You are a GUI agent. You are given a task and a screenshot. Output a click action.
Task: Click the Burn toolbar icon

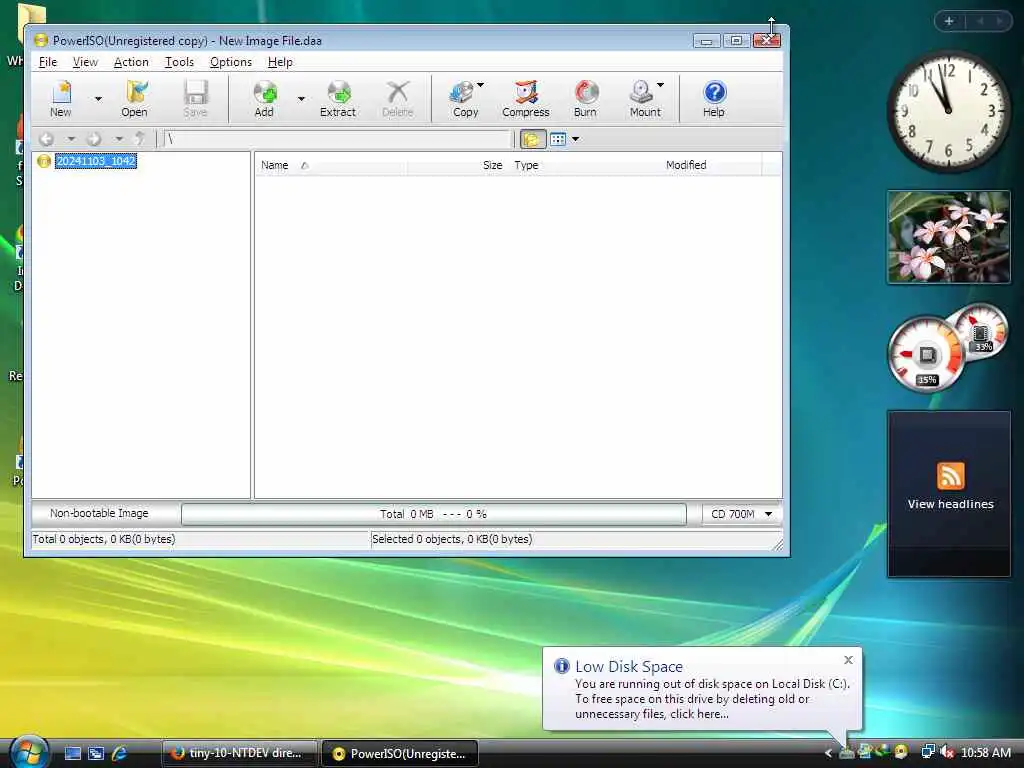pos(585,98)
